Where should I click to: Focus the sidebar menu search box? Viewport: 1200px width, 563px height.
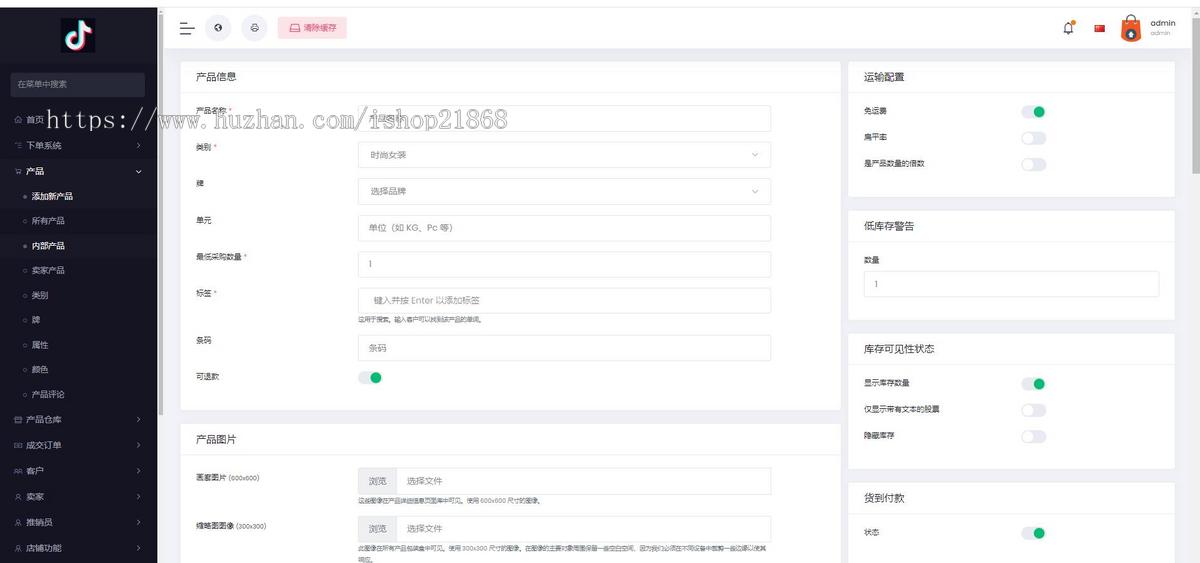[78, 84]
